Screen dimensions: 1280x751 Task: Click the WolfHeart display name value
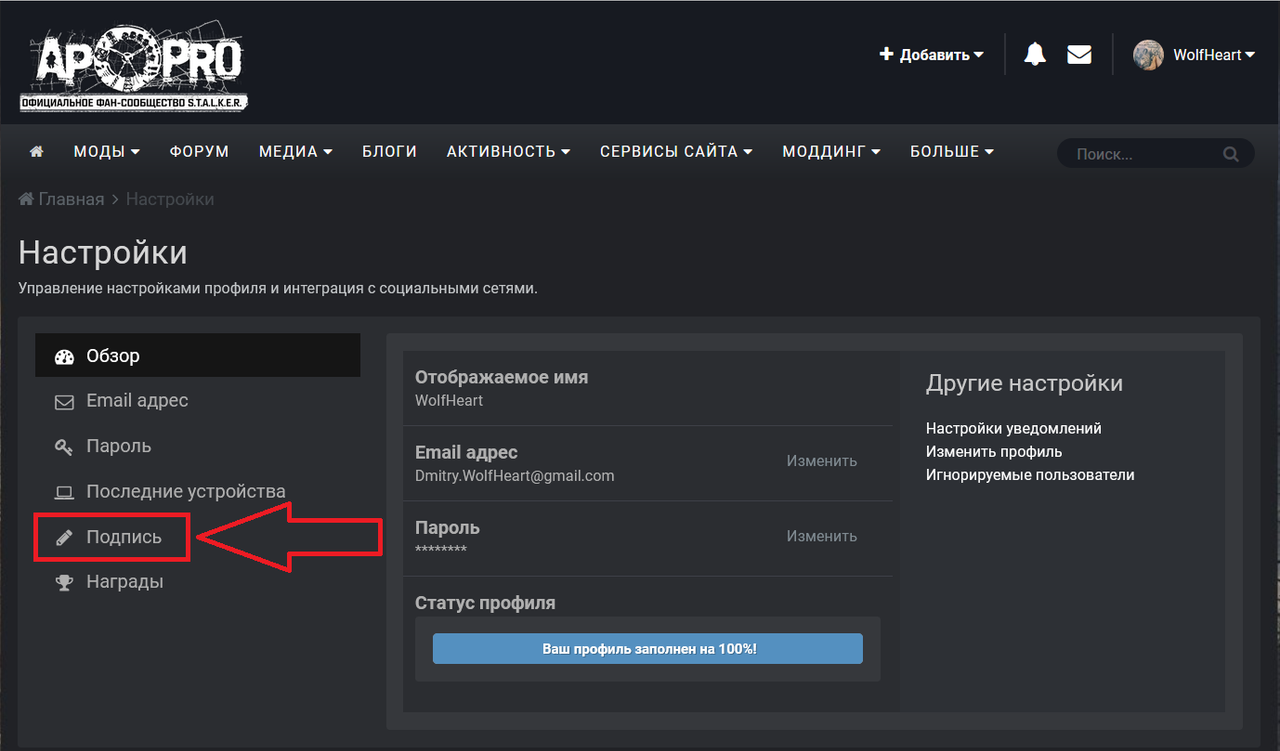[x=449, y=400]
